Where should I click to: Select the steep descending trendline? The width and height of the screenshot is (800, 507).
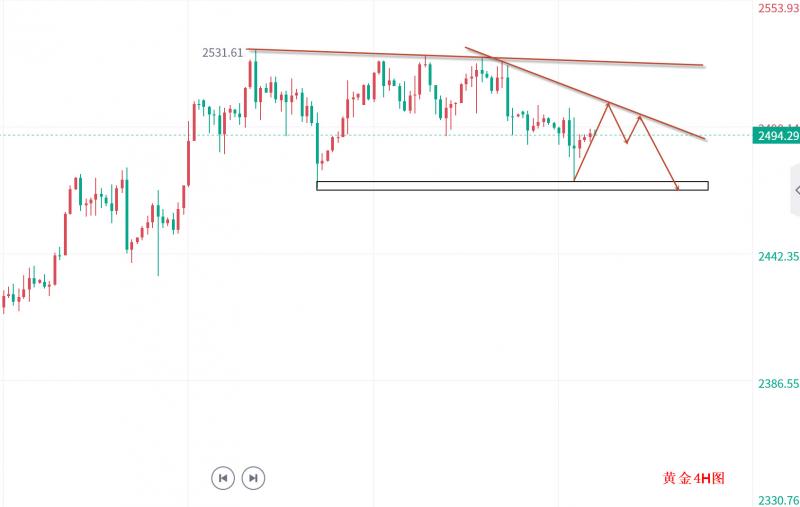tap(585, 93)
